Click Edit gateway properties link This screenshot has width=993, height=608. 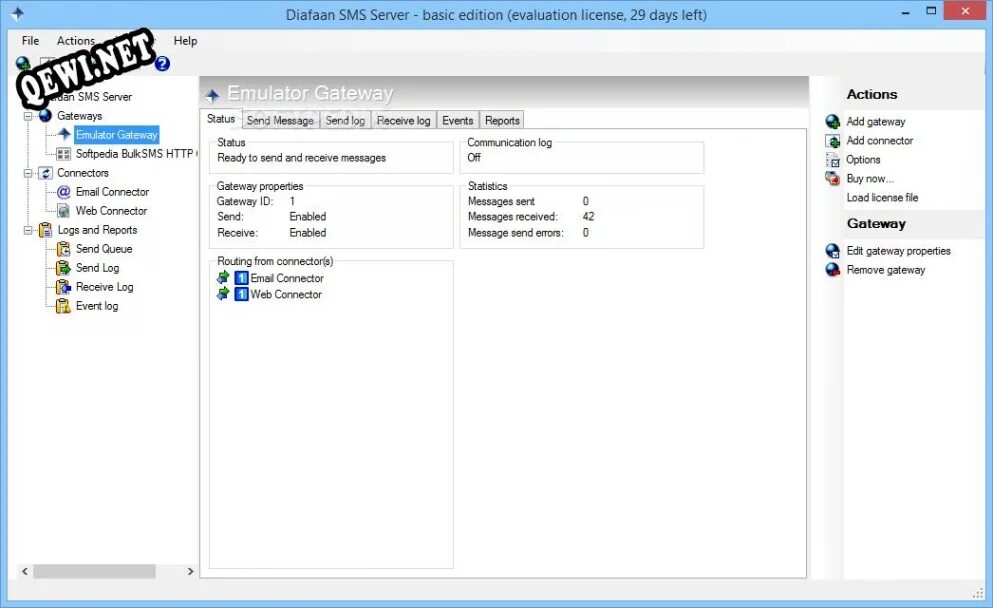pos(899,251)
